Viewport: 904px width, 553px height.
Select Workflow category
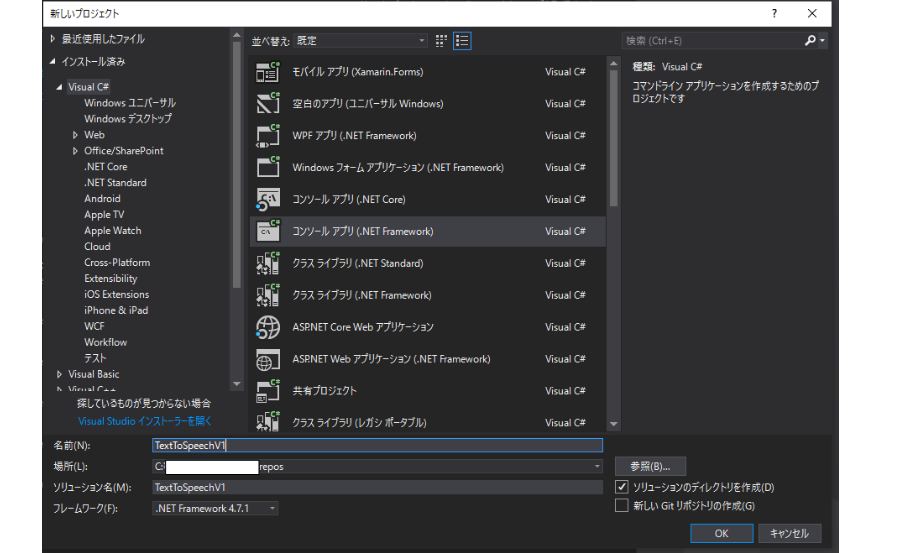point(106,343)
